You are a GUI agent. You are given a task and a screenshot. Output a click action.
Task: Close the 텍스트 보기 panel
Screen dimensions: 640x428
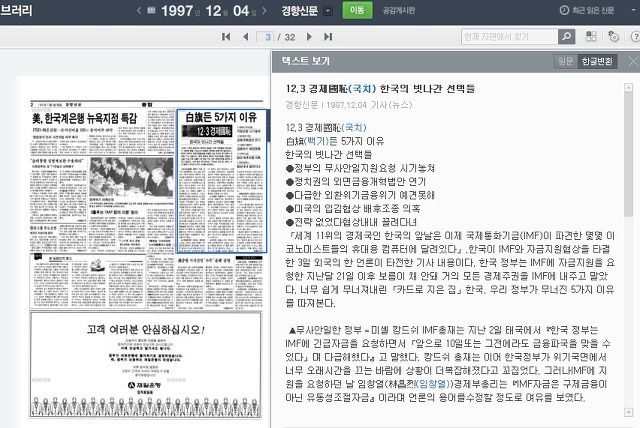[x=633, y=61]
